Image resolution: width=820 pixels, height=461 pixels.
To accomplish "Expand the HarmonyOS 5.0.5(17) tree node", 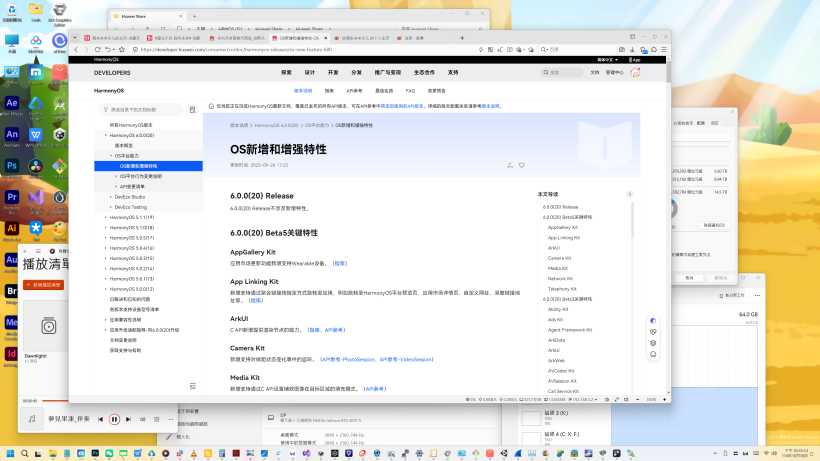I will [x=106, y=238].
